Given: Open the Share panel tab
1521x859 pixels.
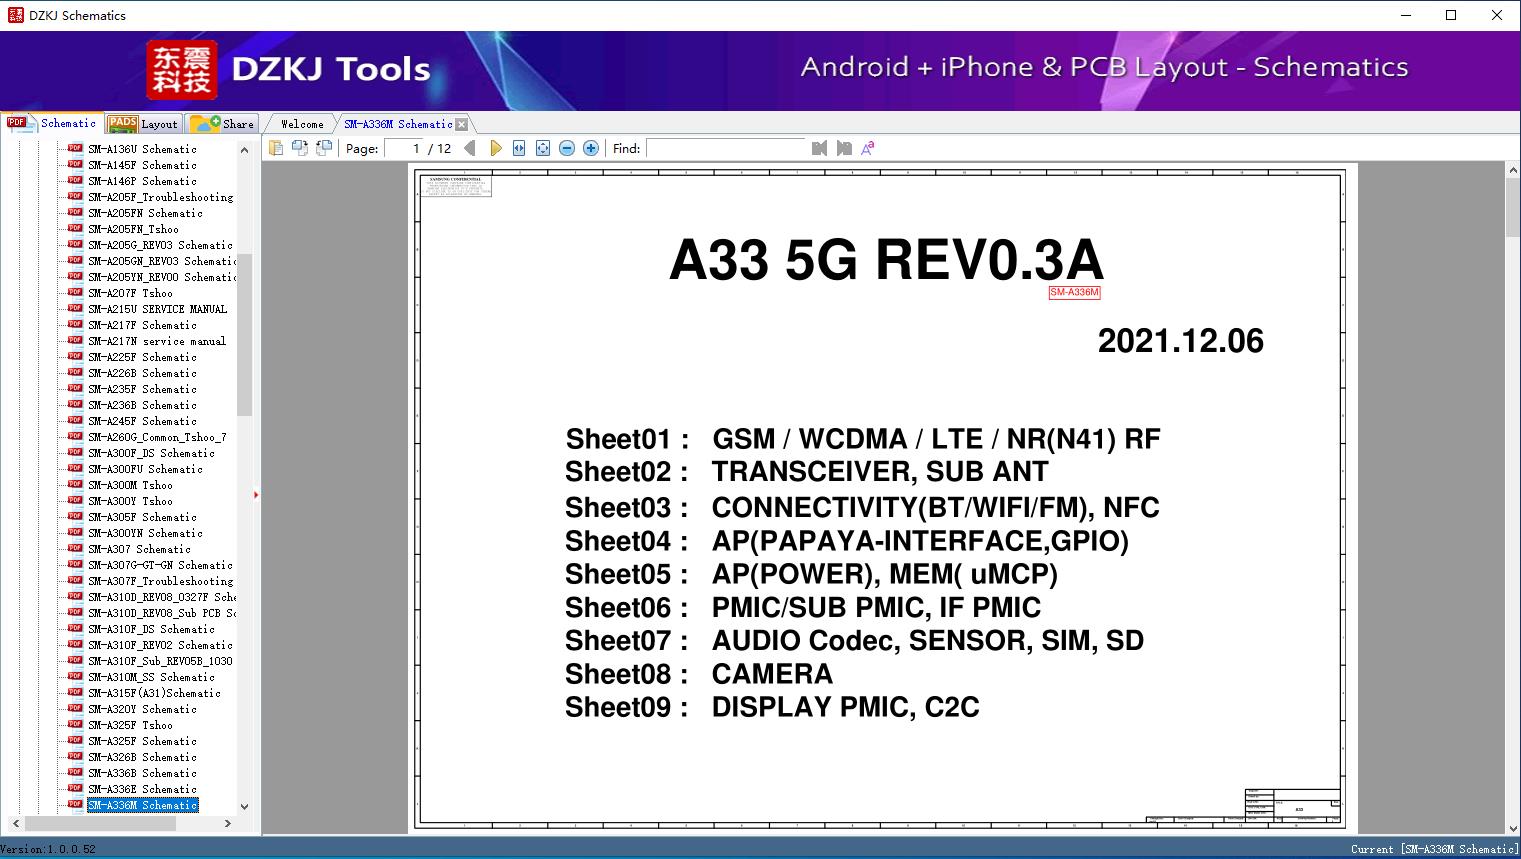Looking at the screenshot, I should tap(222, 124).
